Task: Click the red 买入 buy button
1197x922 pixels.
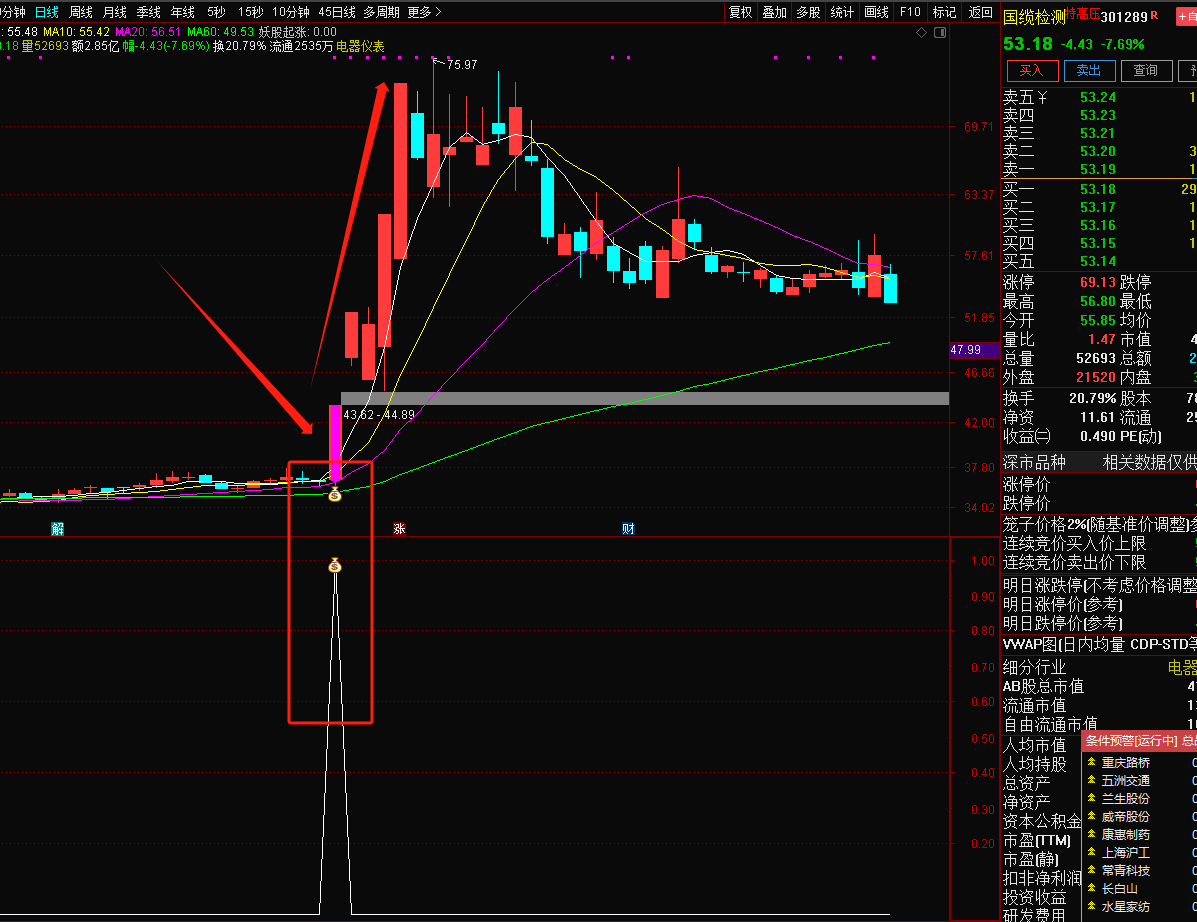Action: click(1031, 70)
